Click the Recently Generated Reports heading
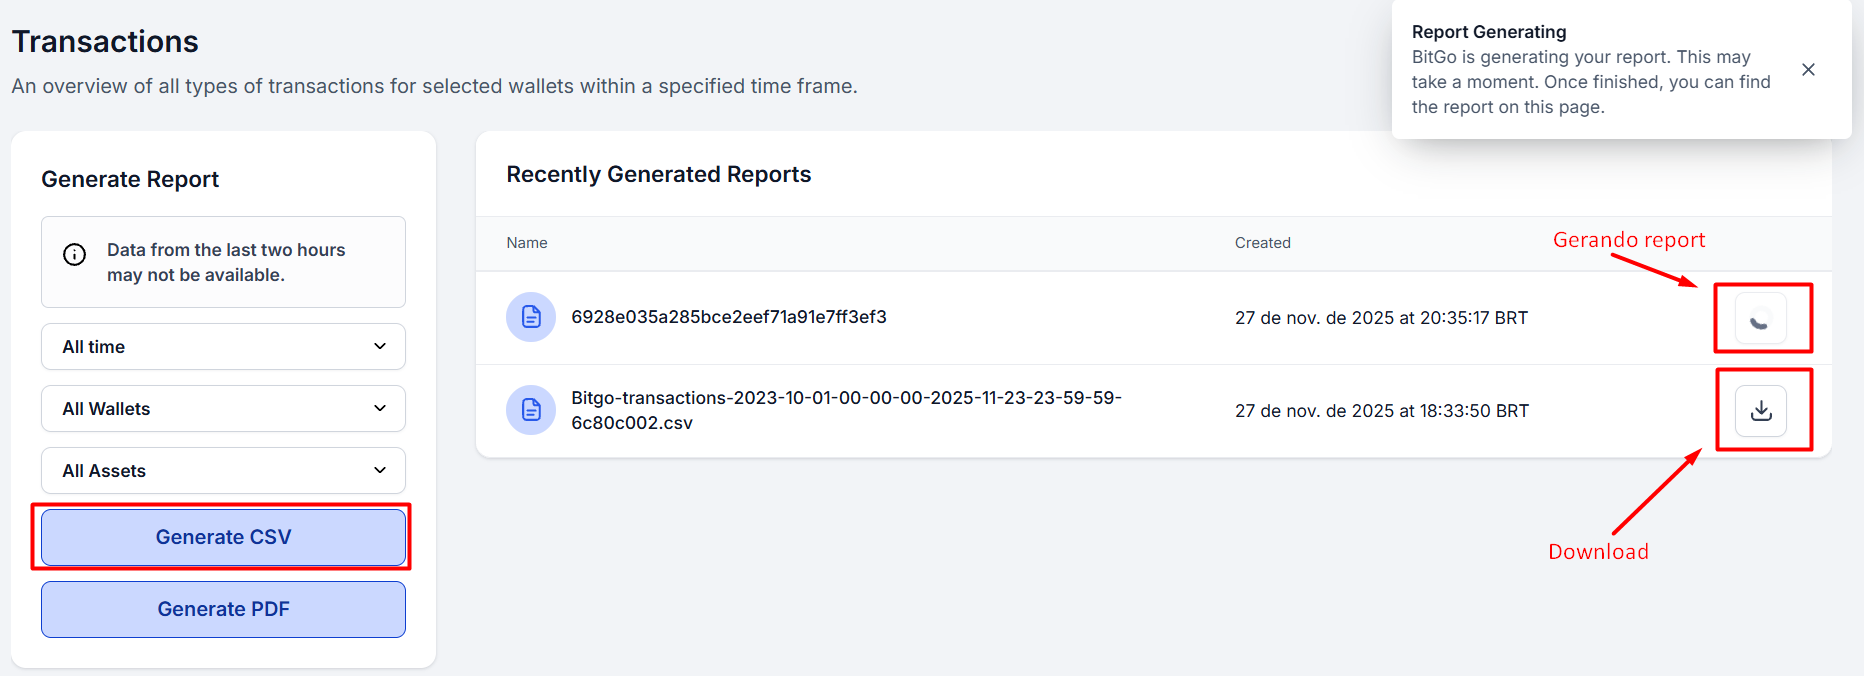 (x=658, y=174)
